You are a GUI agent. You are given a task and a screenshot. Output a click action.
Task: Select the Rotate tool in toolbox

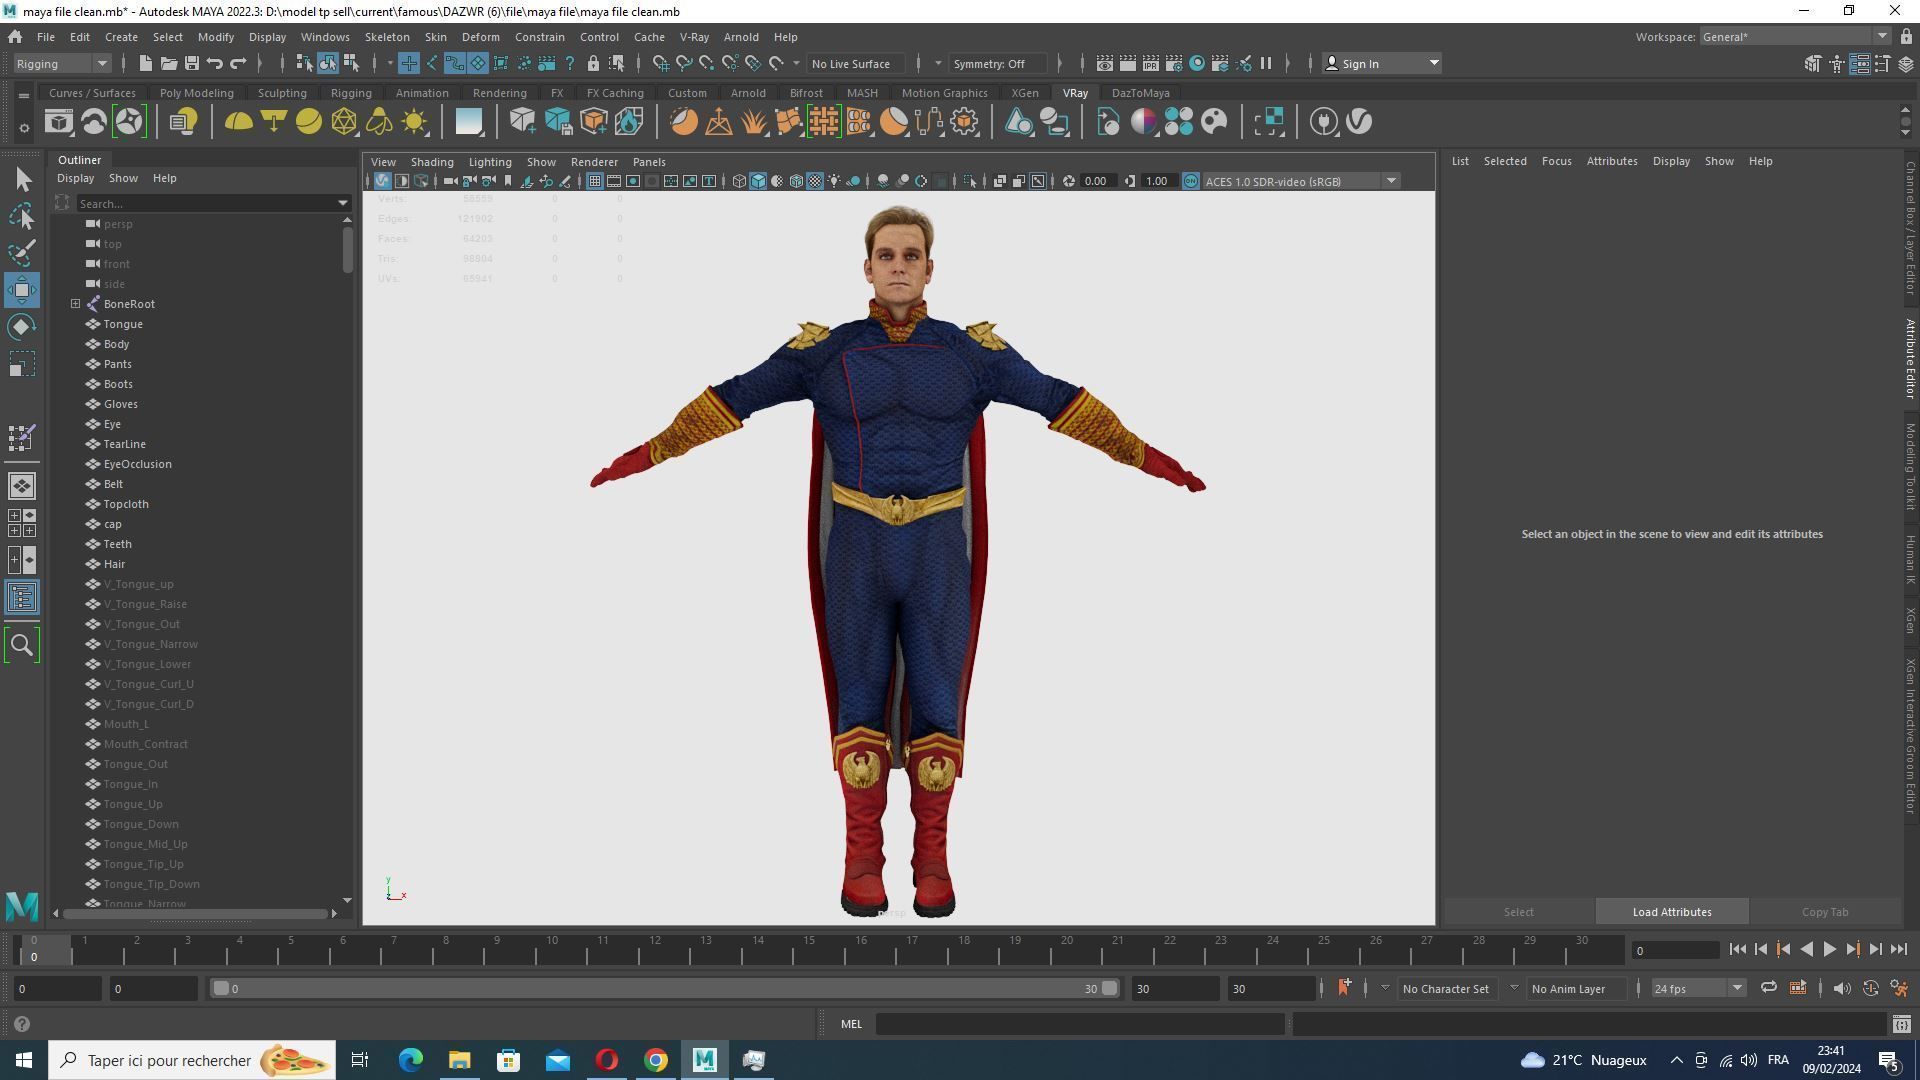coord(22,327)
